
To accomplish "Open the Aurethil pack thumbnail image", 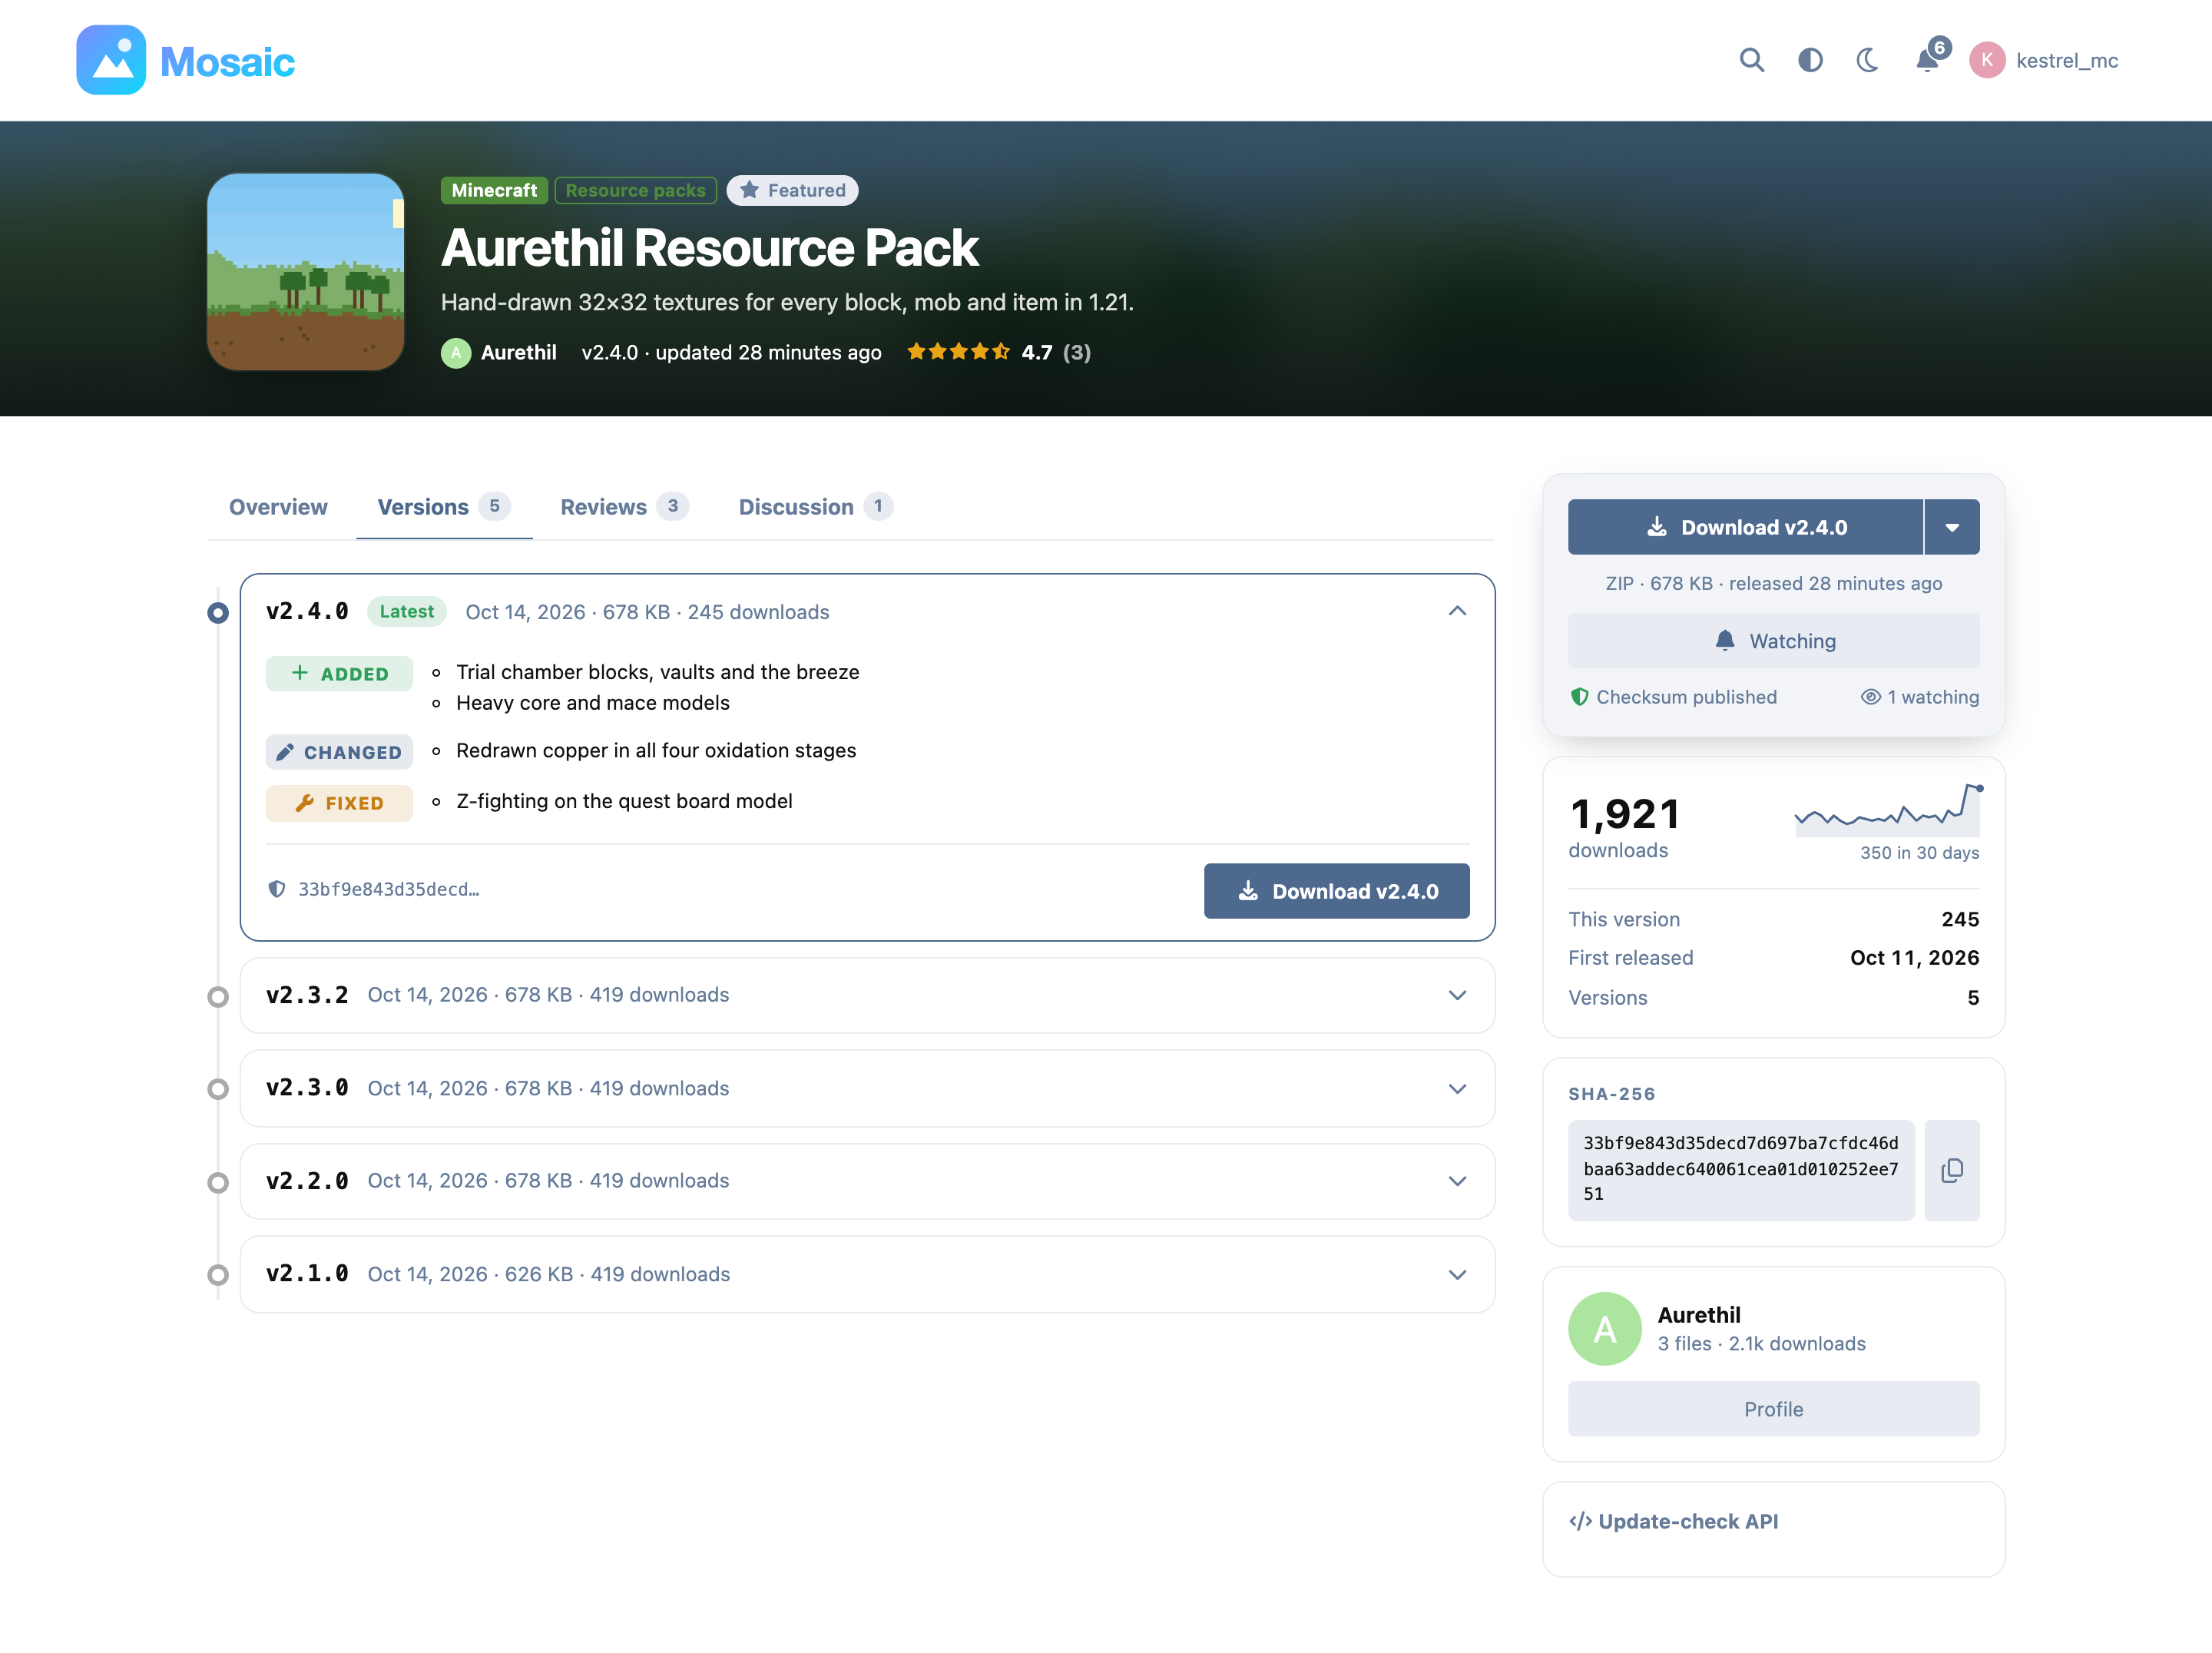I will click(x=306, y=272).
